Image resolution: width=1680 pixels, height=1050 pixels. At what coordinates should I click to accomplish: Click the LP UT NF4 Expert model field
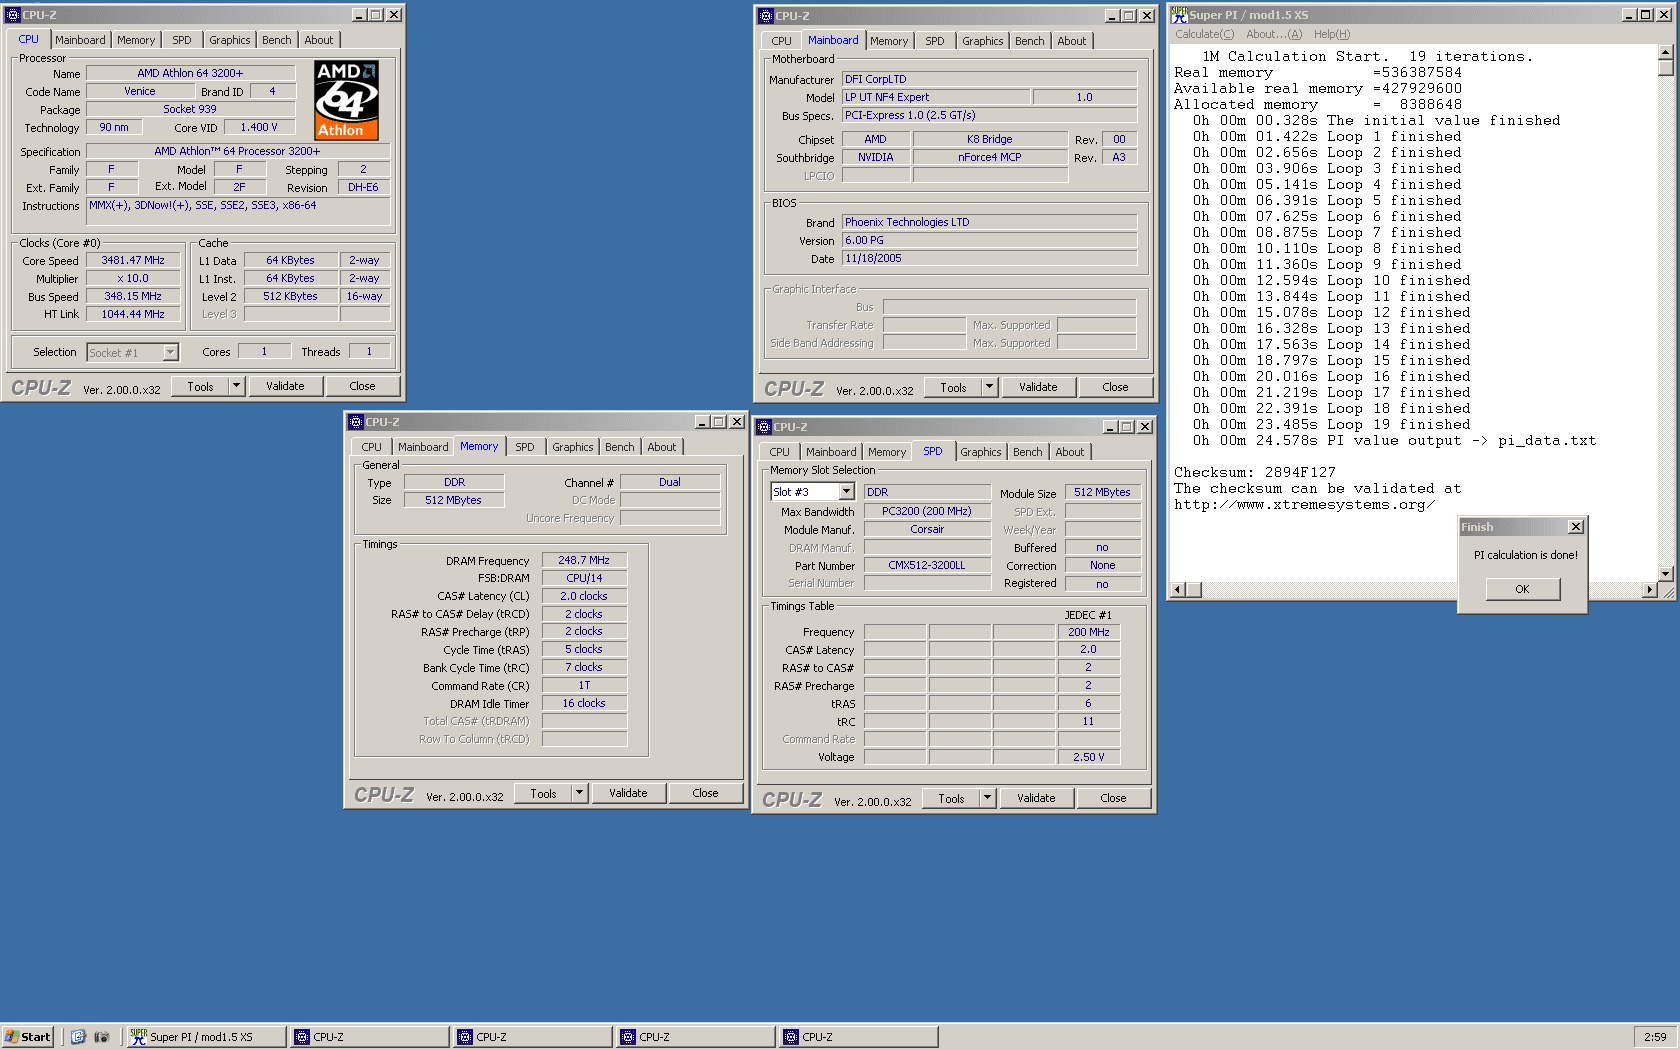click(935, 97)
